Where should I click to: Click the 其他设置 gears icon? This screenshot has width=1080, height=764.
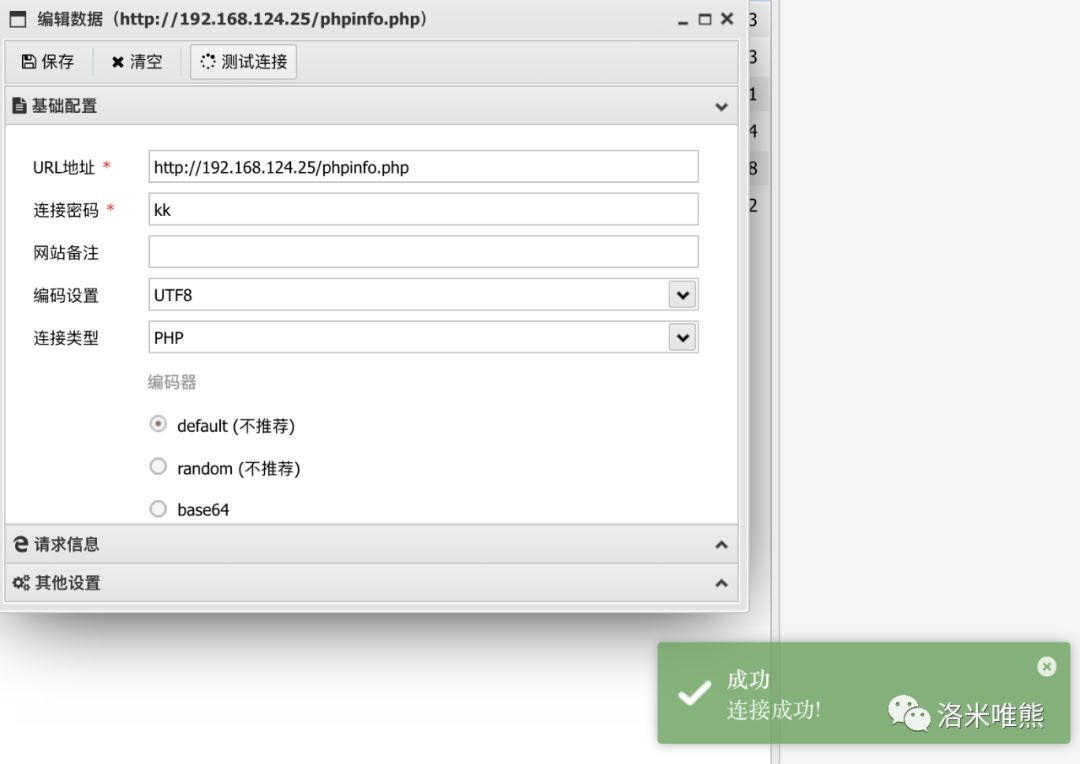(x=20, y=582)
